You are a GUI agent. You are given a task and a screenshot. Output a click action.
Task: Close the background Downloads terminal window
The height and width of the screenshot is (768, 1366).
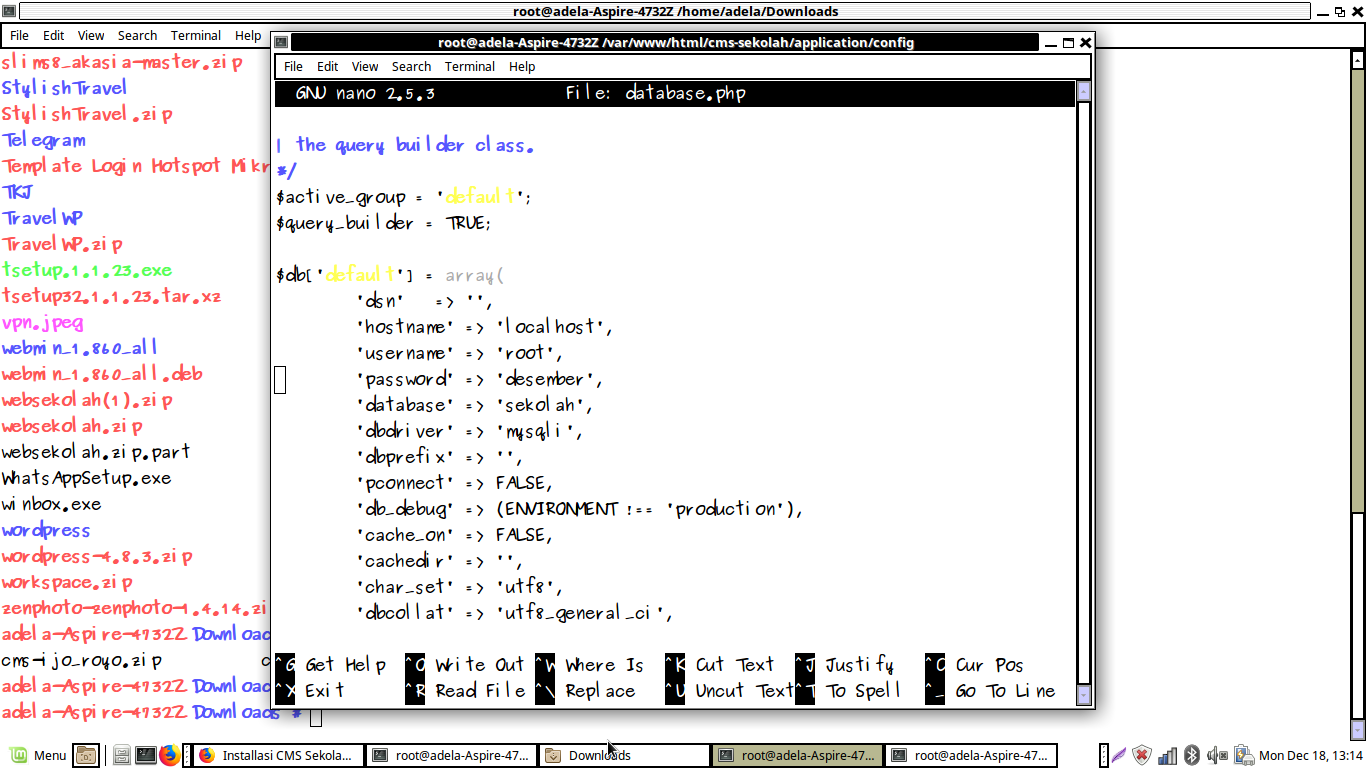[1357, 11]
